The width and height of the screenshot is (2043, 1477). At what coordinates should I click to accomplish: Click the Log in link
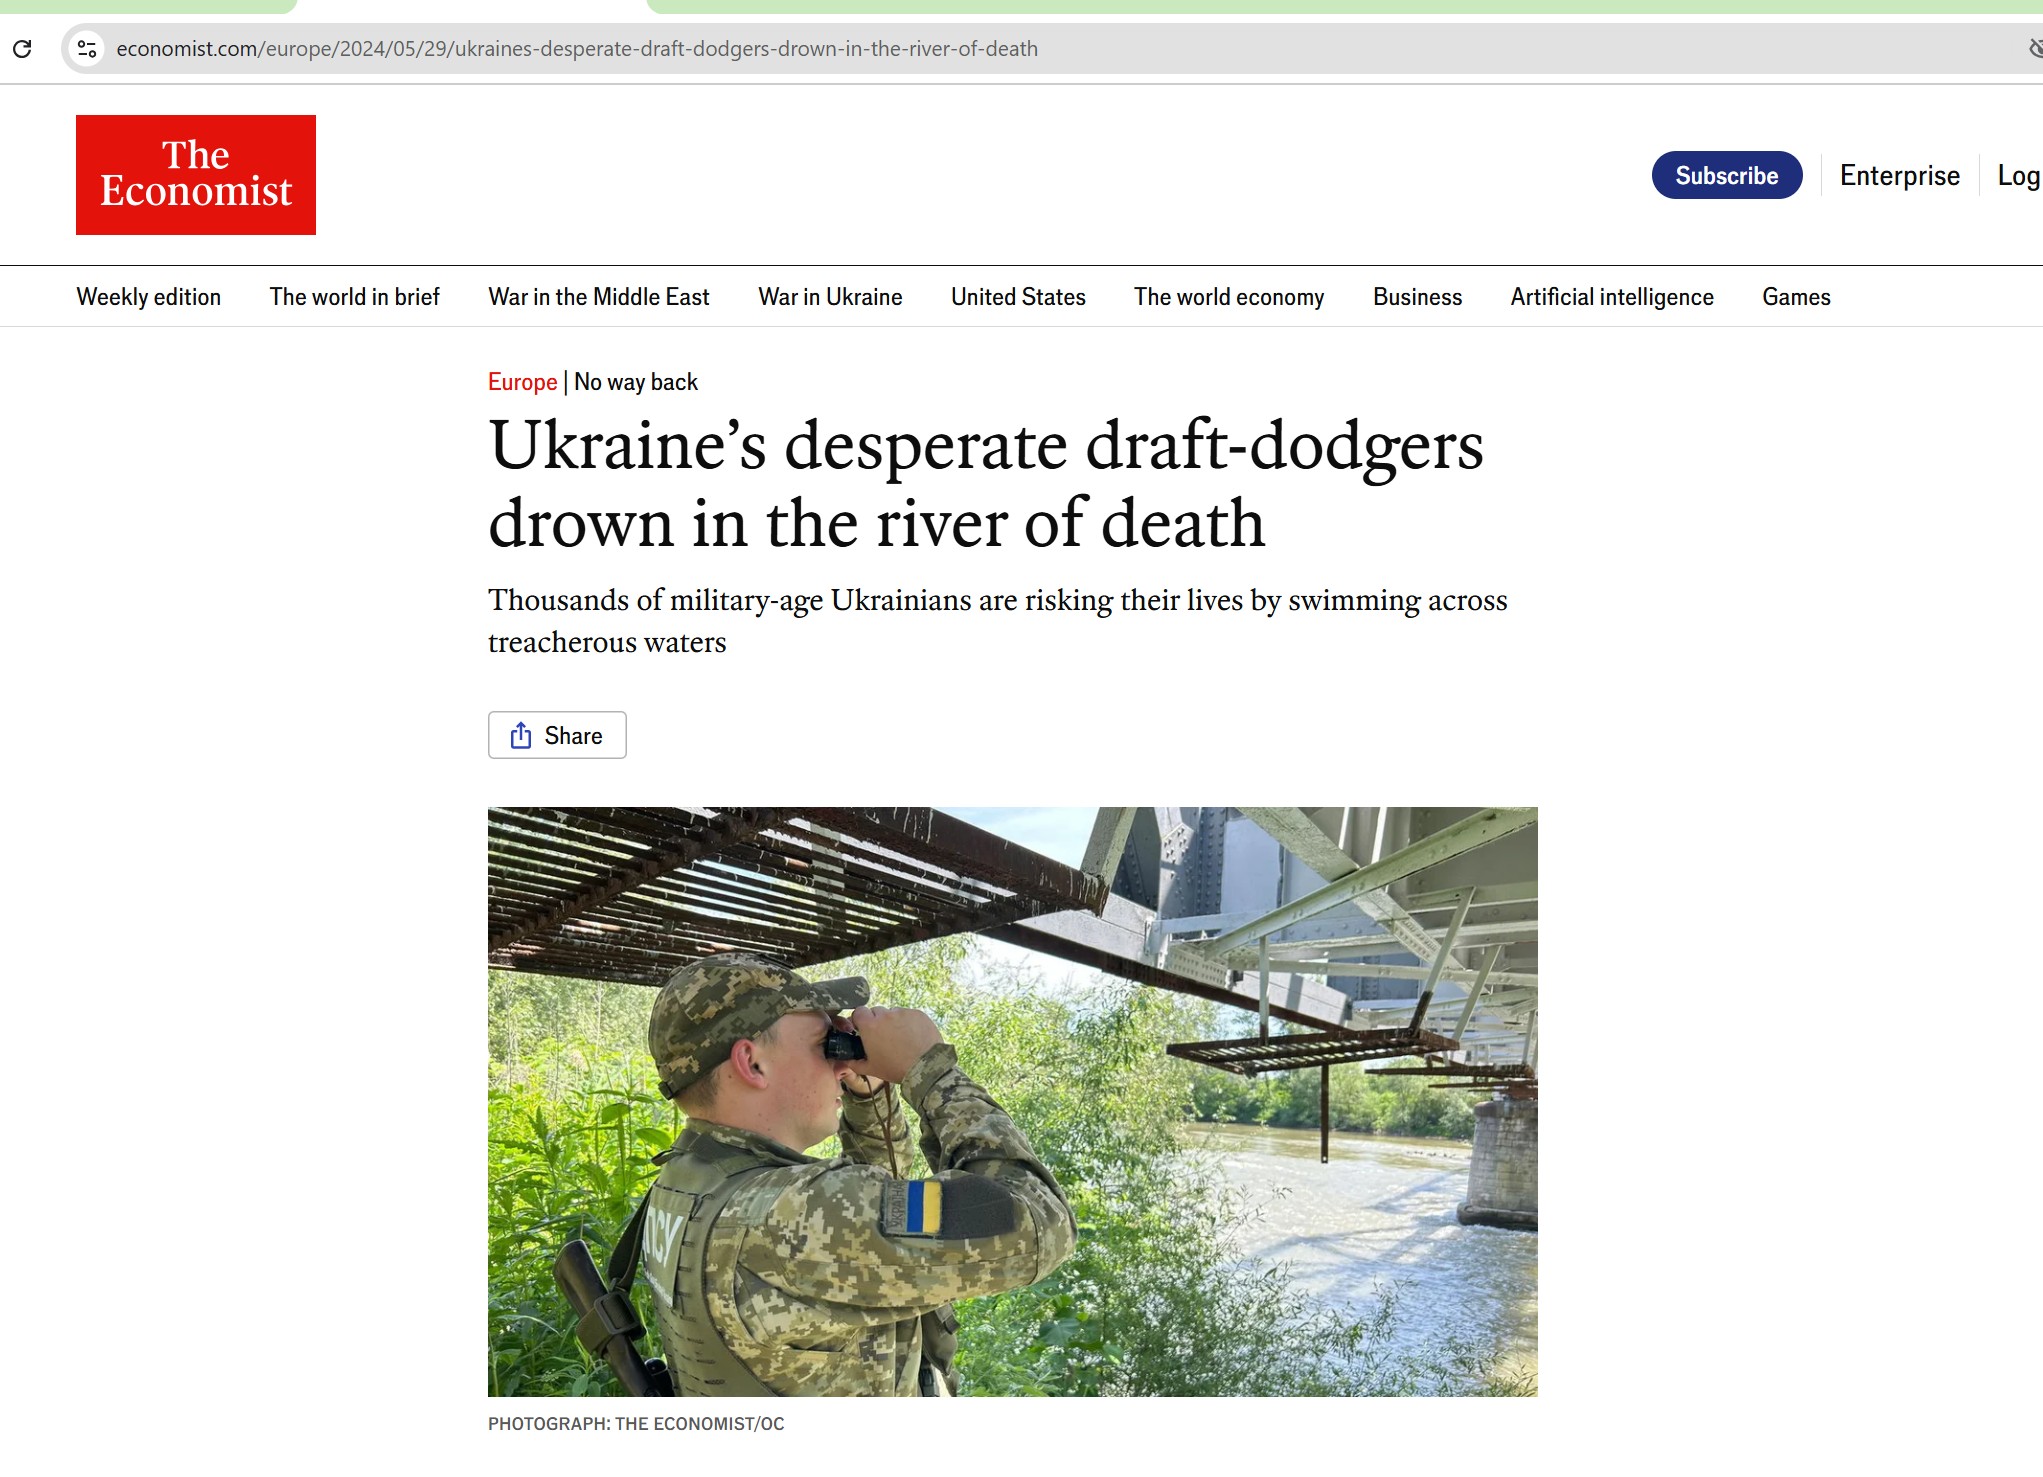click(x=2019, y=176)
